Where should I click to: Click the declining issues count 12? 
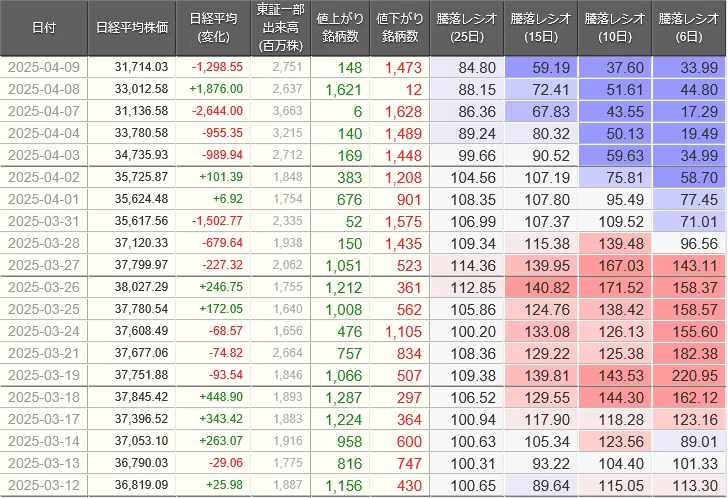(414, 90)
